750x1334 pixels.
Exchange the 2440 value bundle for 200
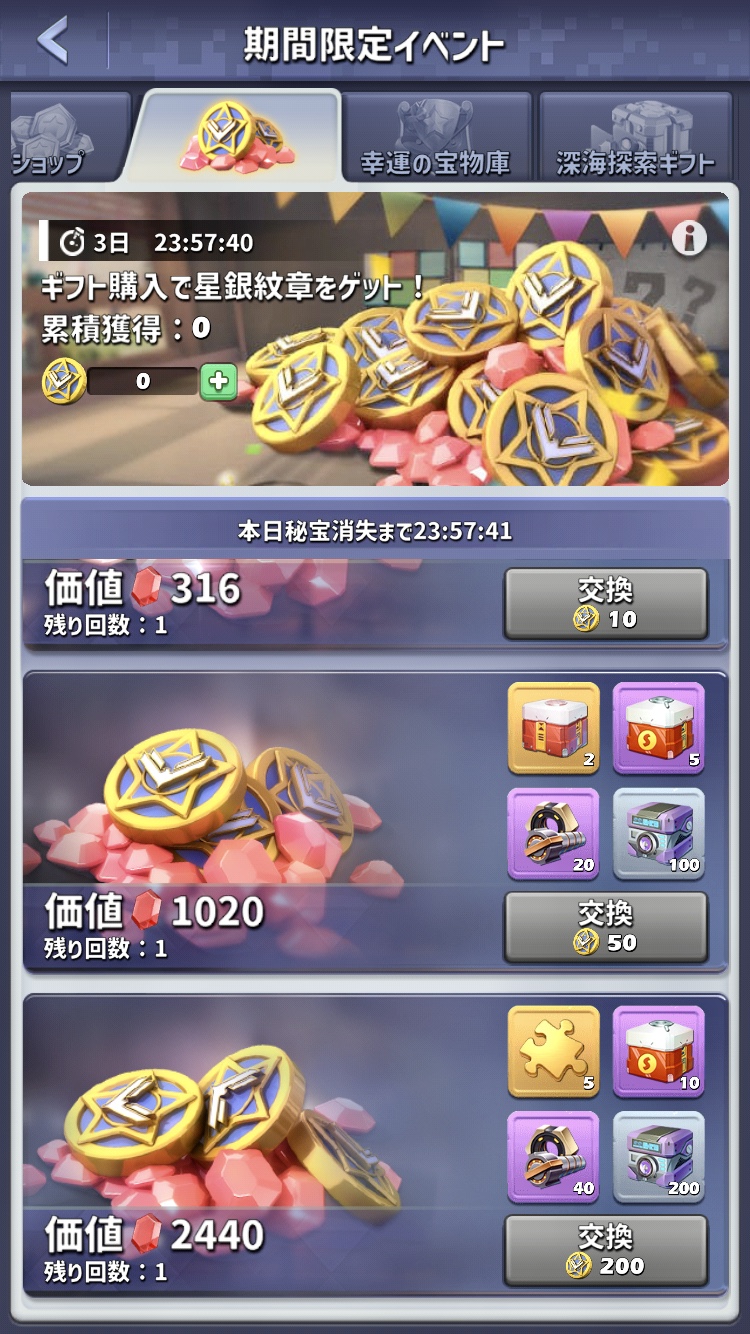click(606, 1250)
